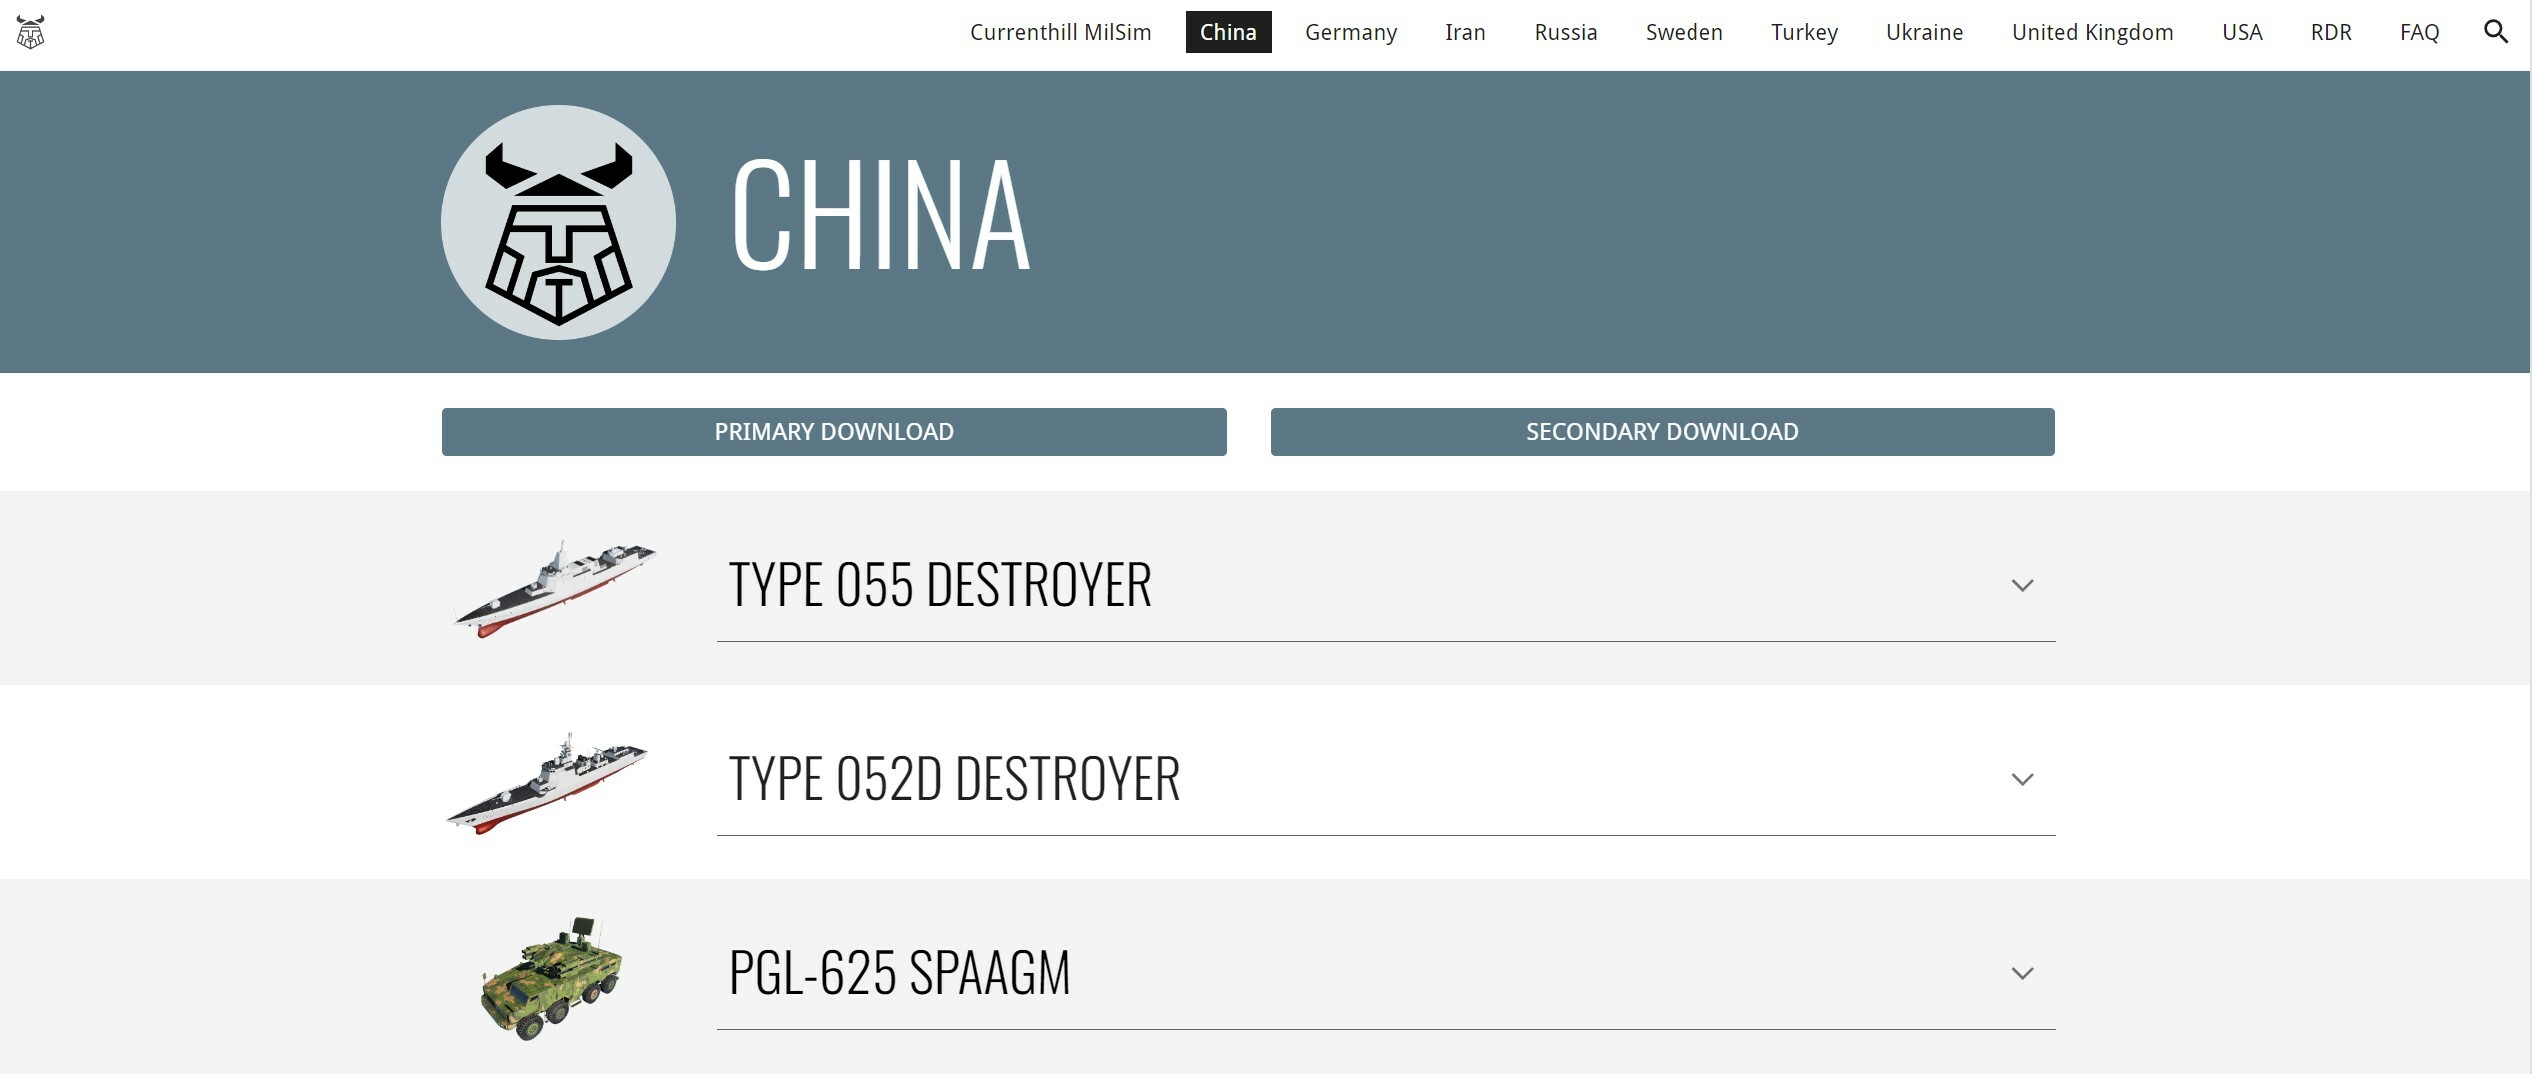The height and width of the screenshot is (1074, 2532).
Task: Expand the Type 055 Destroyer chevron
Action: point(2022,586)
